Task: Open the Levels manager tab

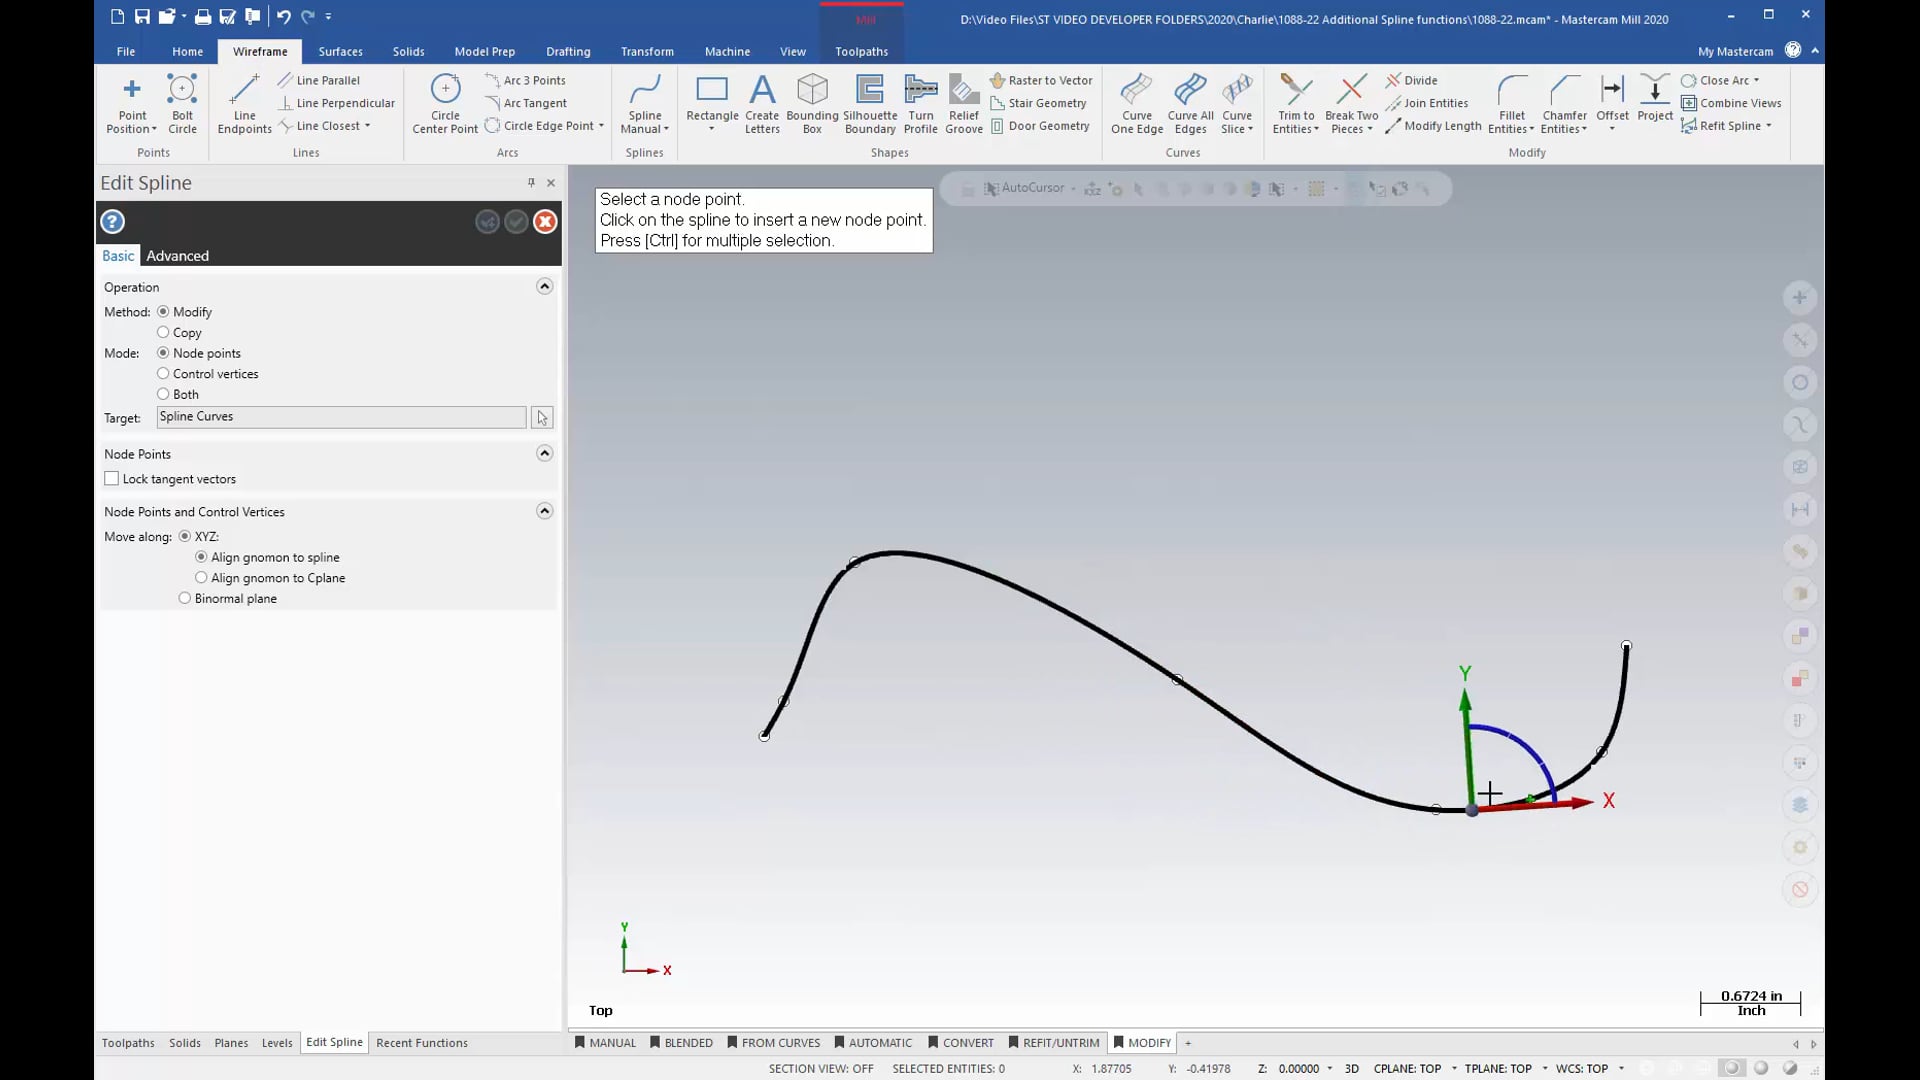Action: (277, 1043)
